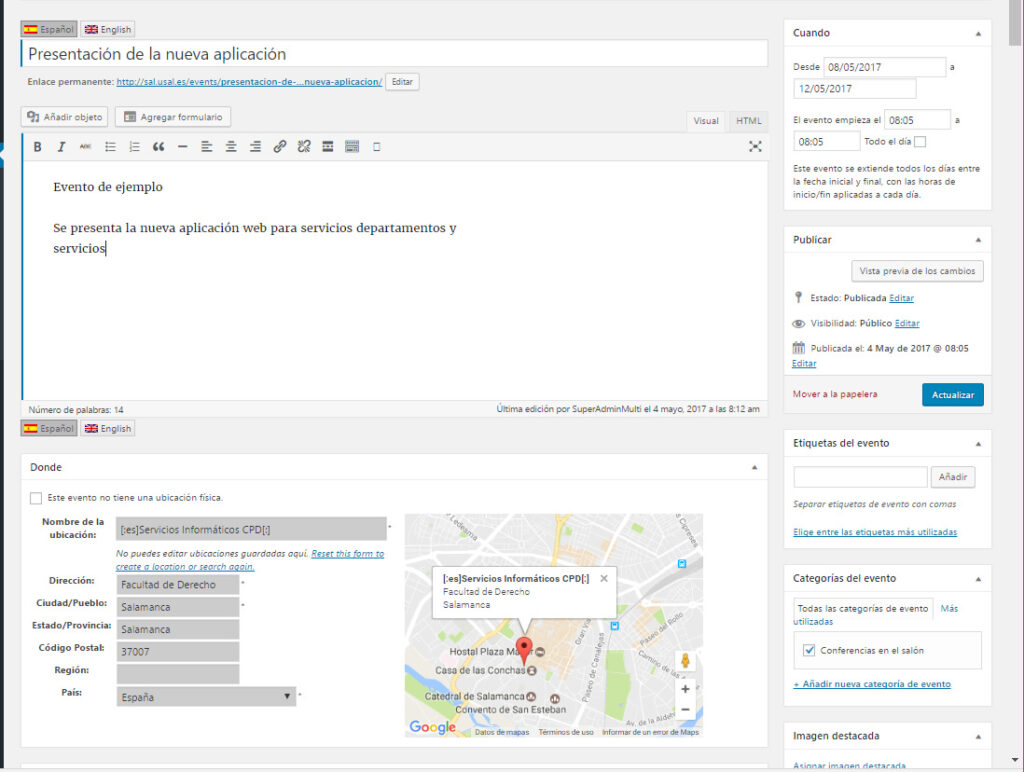Screen dimensions: 1024x772
Task: Switch to the HTML editor tab
Action: 748,121
